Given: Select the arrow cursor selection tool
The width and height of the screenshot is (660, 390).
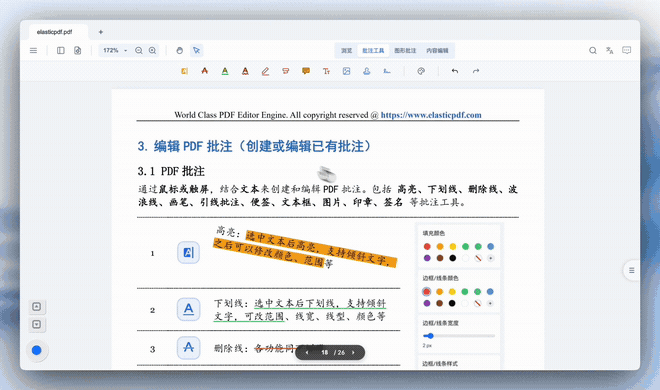Looking at the screenshot, I should tap(197, 50).
